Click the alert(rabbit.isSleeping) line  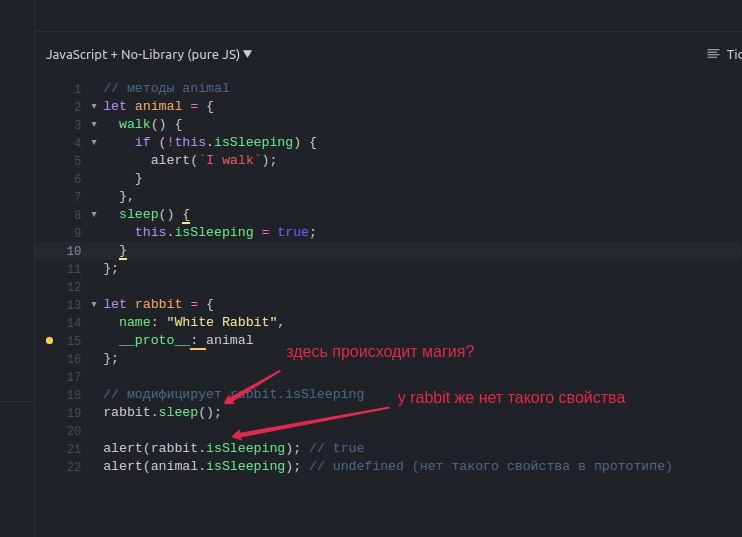pyautogui.click(x=202, y=448)
